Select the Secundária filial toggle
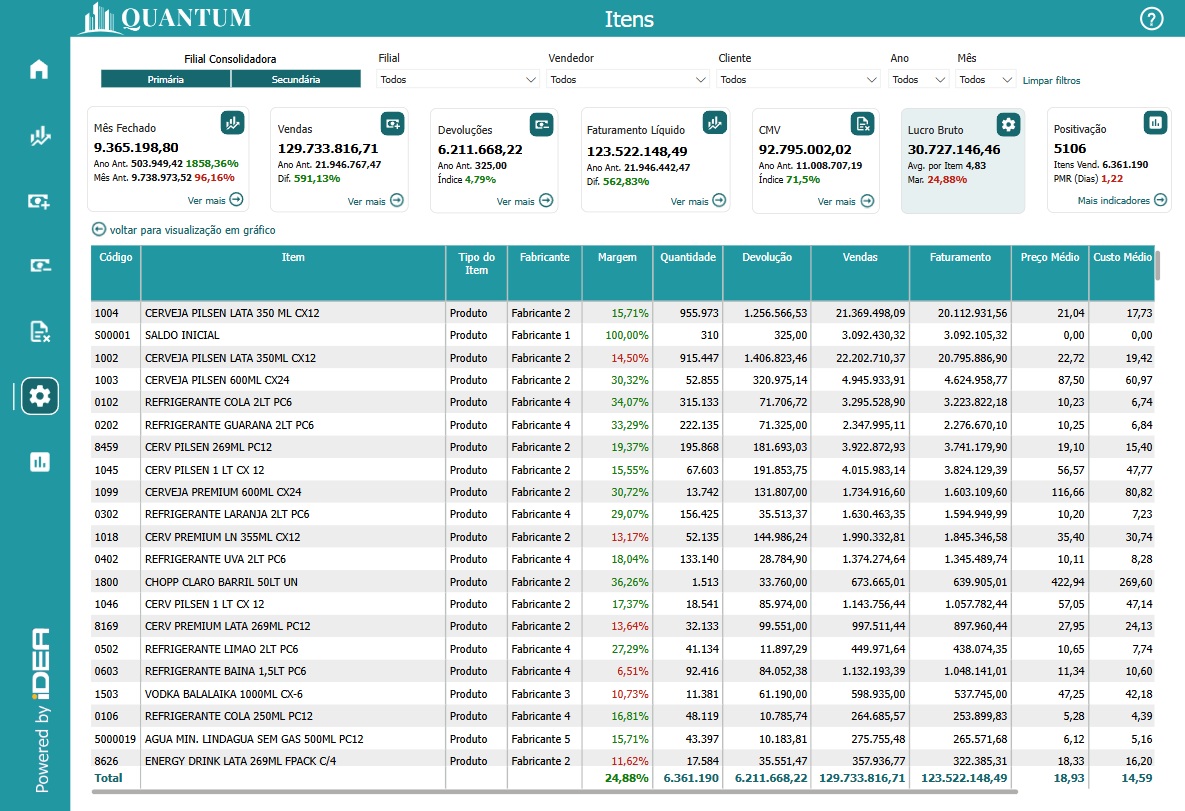The height and width of the screenshot is (811, 1185). [296, 79]
